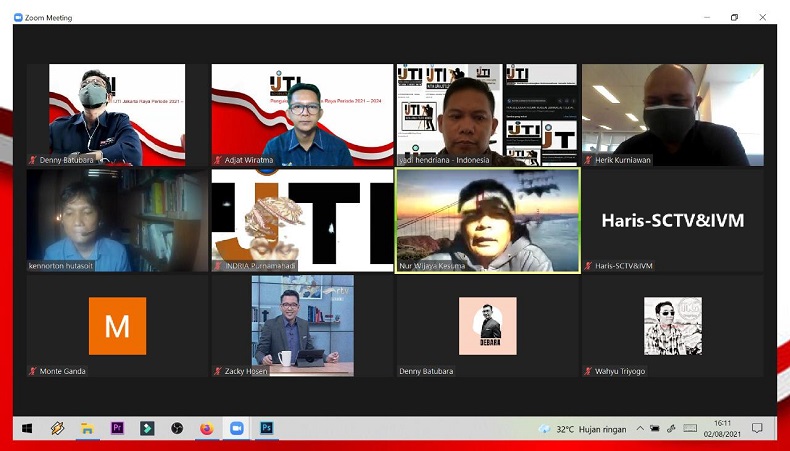The height and width of the screenshot is (451, 790).
Task: Open touch keyboard tray icon
Action: pyautogui.click(x=690, y=428)
